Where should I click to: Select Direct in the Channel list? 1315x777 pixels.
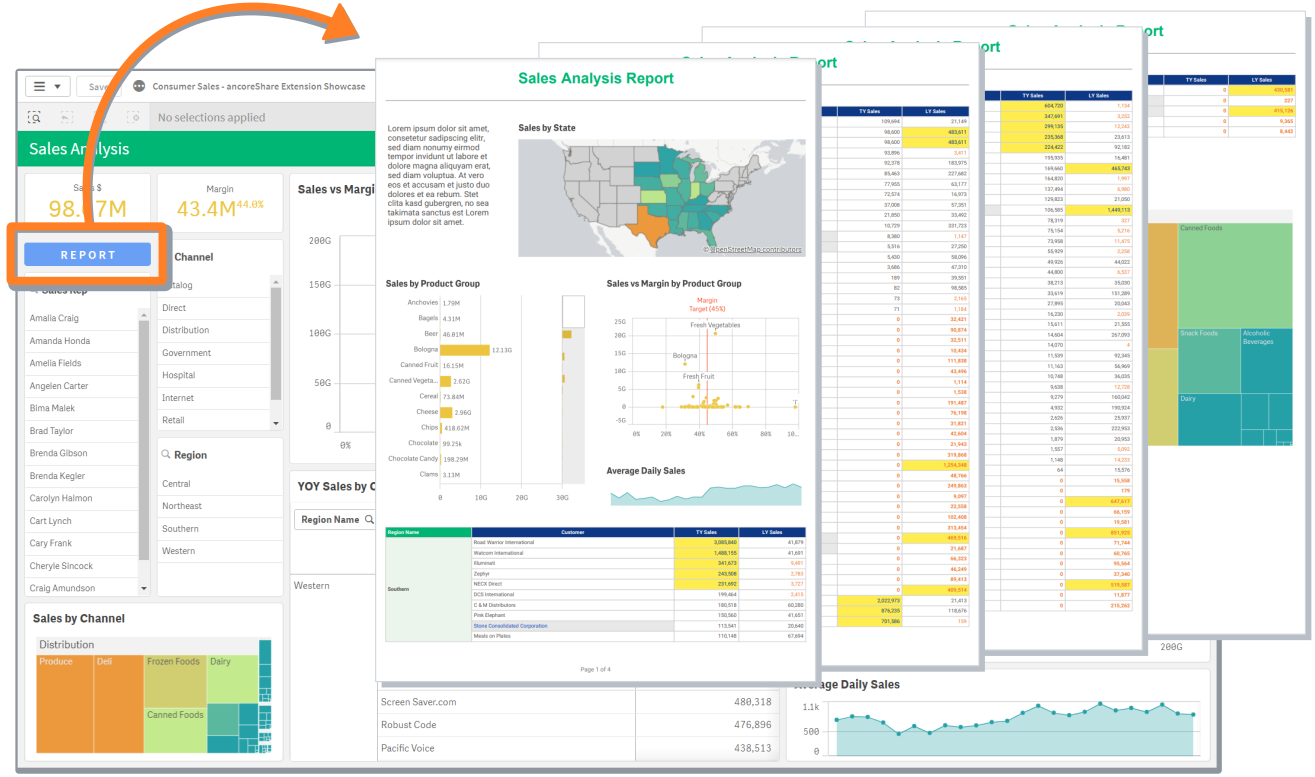coord(214,308)
